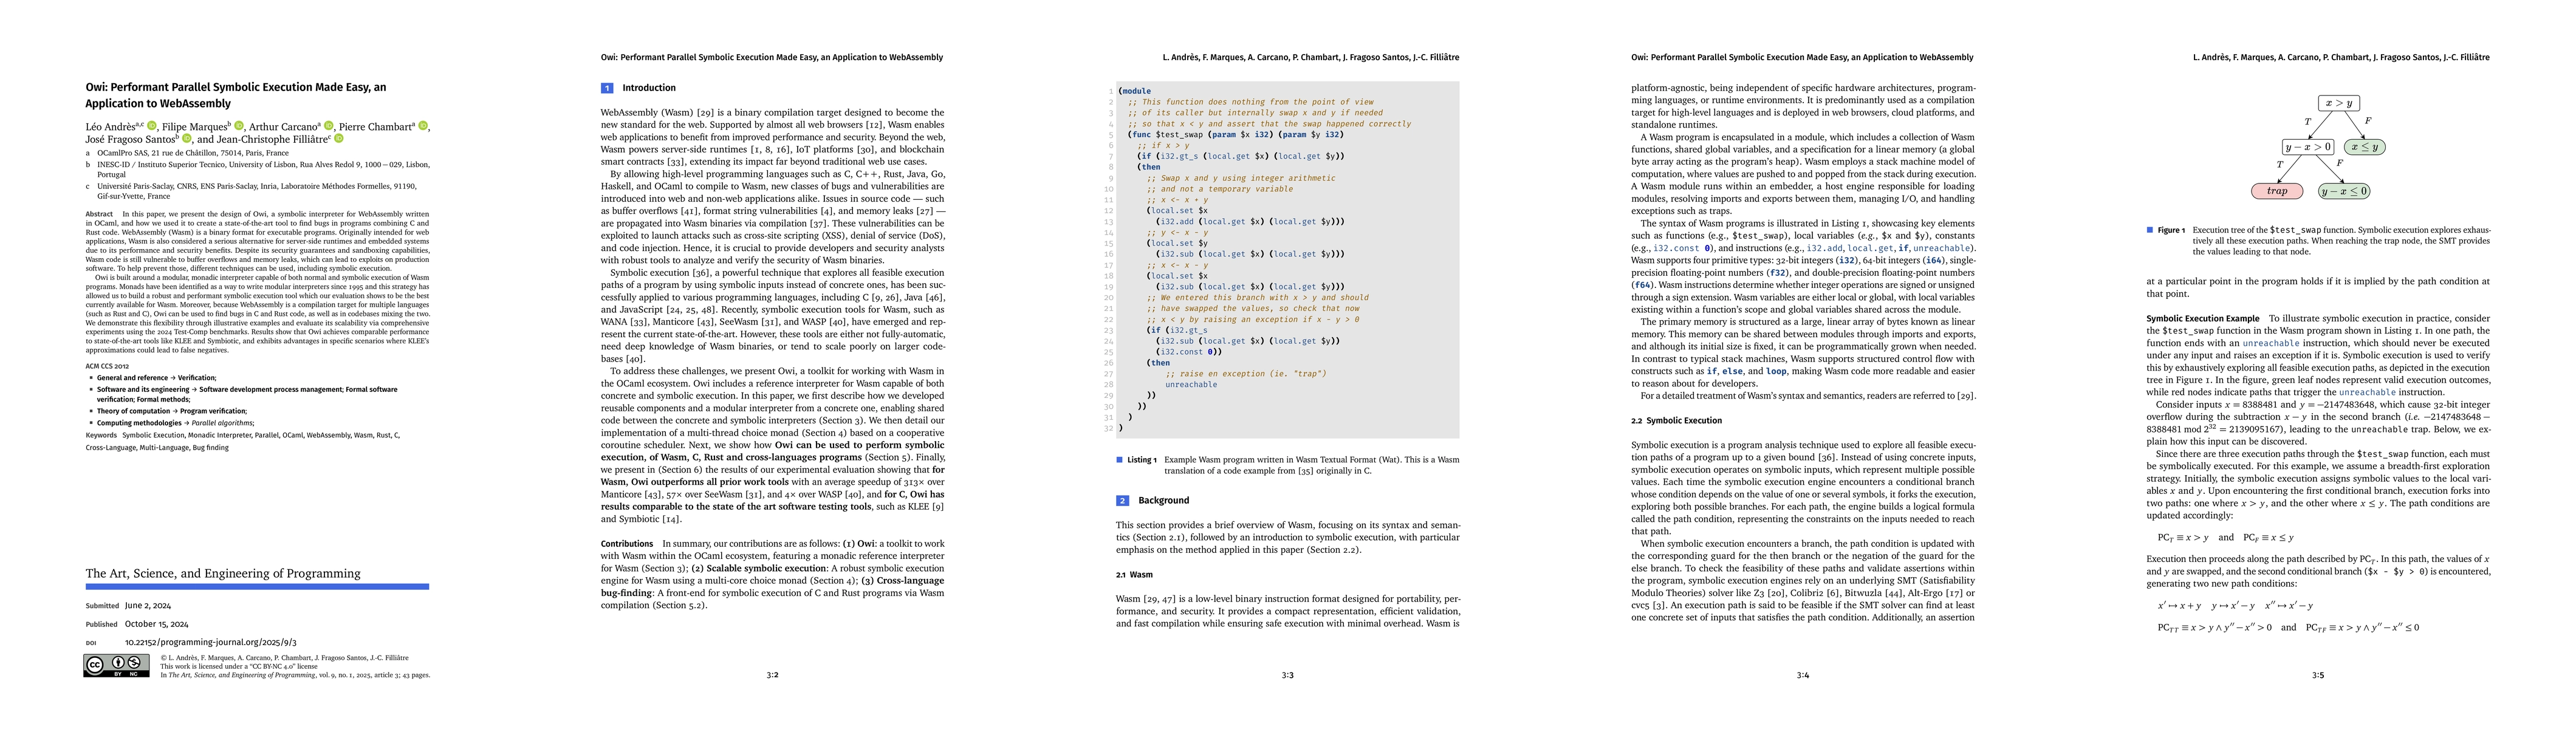Click the 'ACM CCS 2012' heading
The width and height of the screenshot is (2576, 729).
click(x=107, y=366)
